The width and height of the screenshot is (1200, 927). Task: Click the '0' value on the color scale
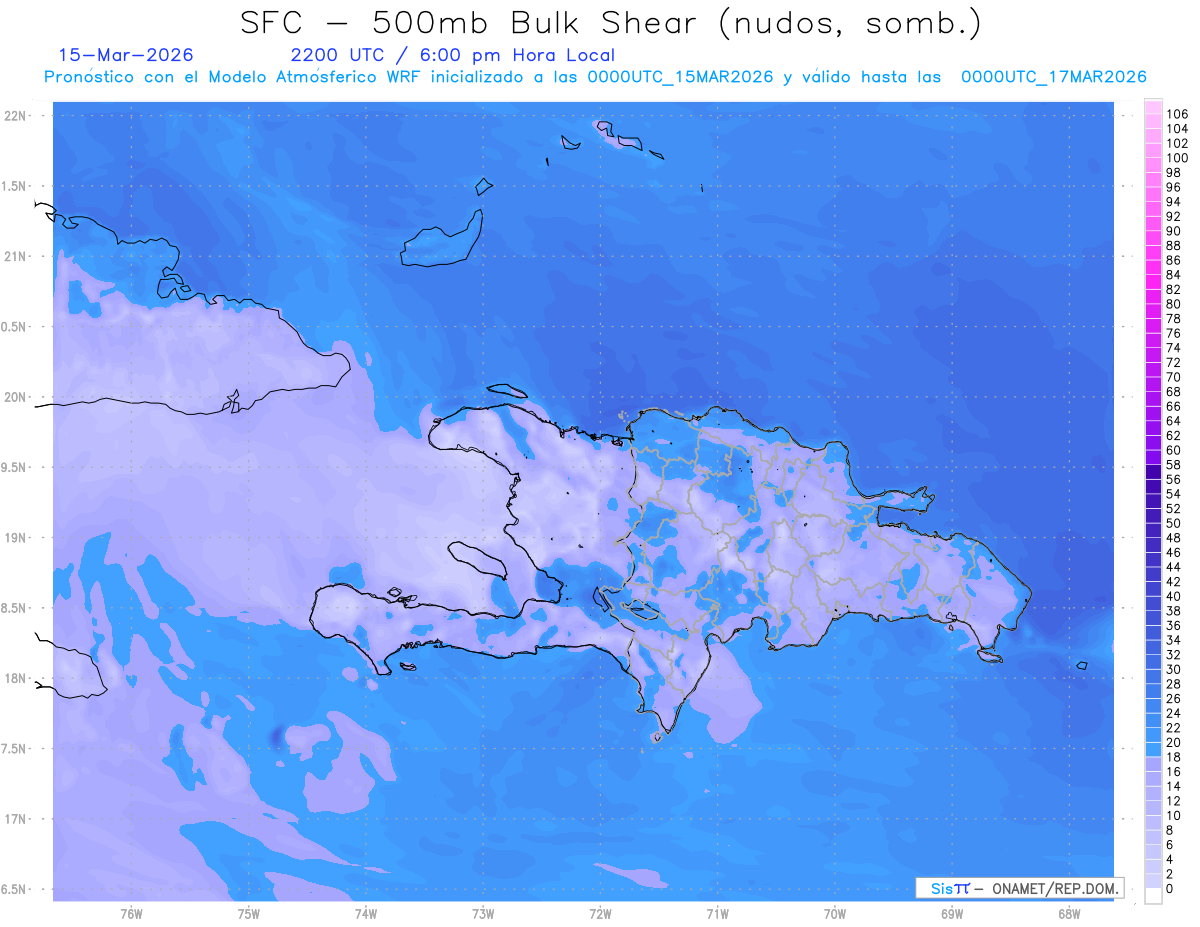tap(1170, 888)
